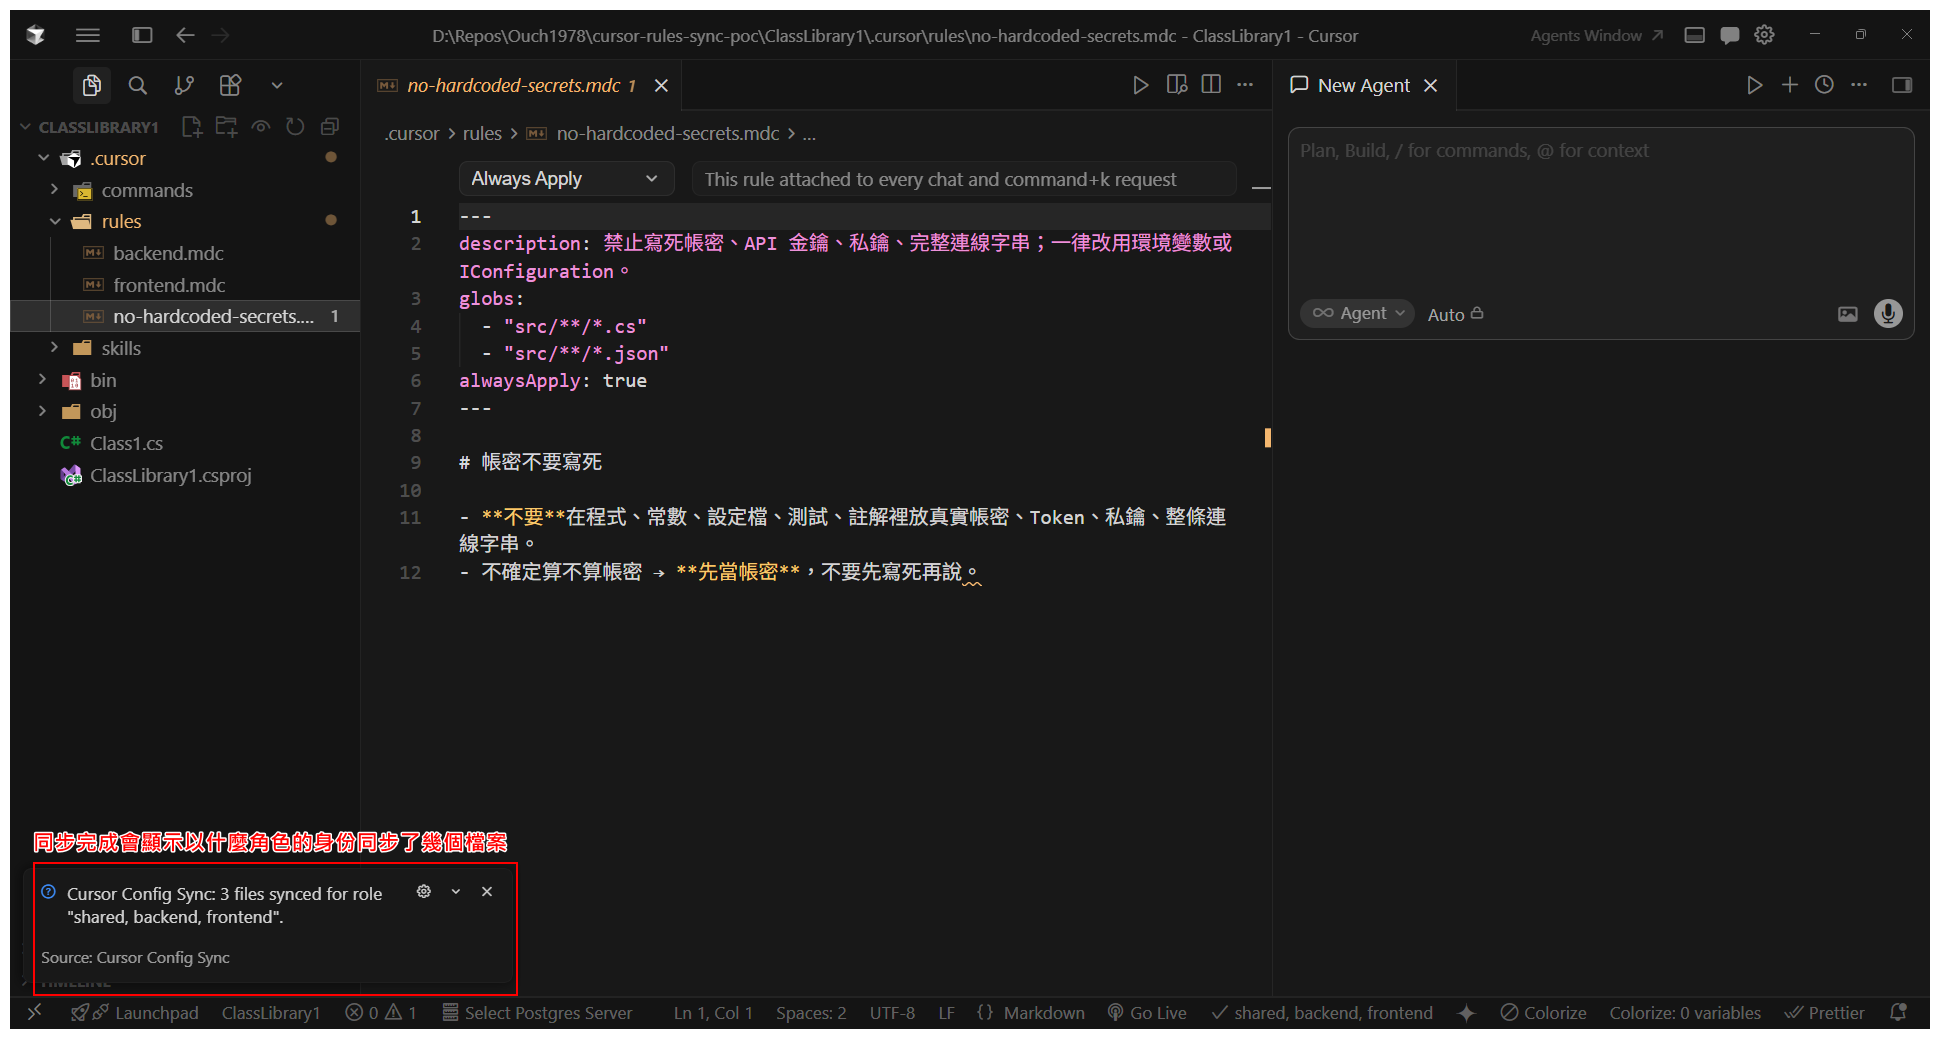This screenshot has width=1940, height=1039.
Task: Click Select Postgres Server in the status bar
Action: pyautogui.click(x=537, y=1013)
